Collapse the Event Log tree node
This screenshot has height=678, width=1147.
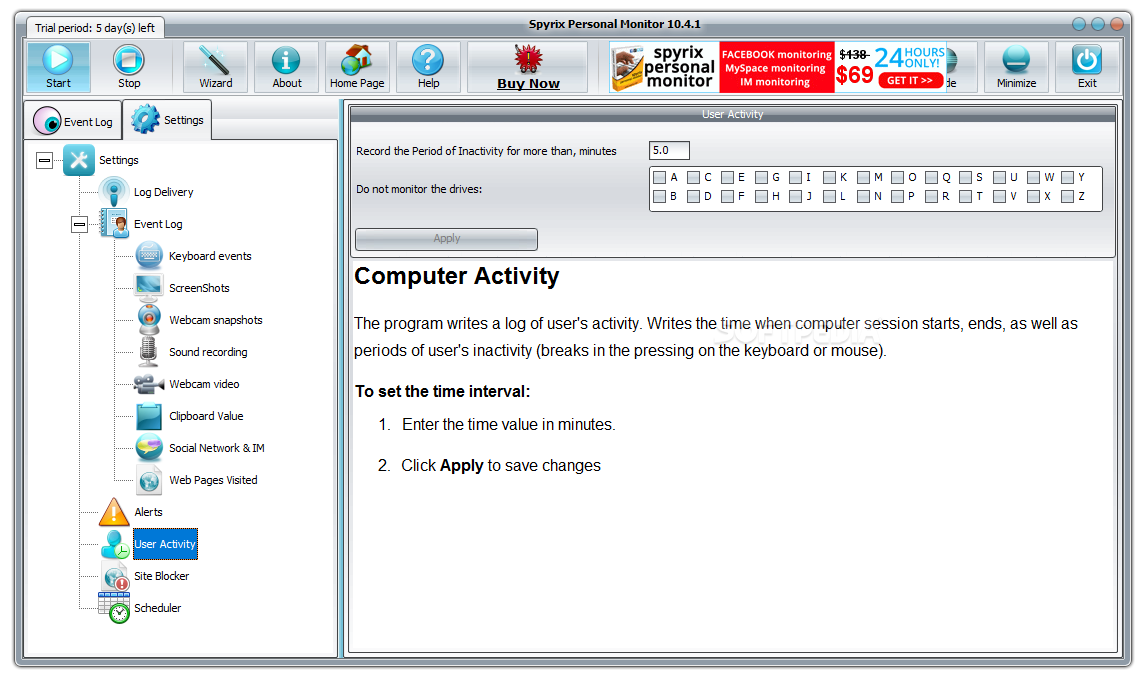pyautogui.click(x=79, y=224)
